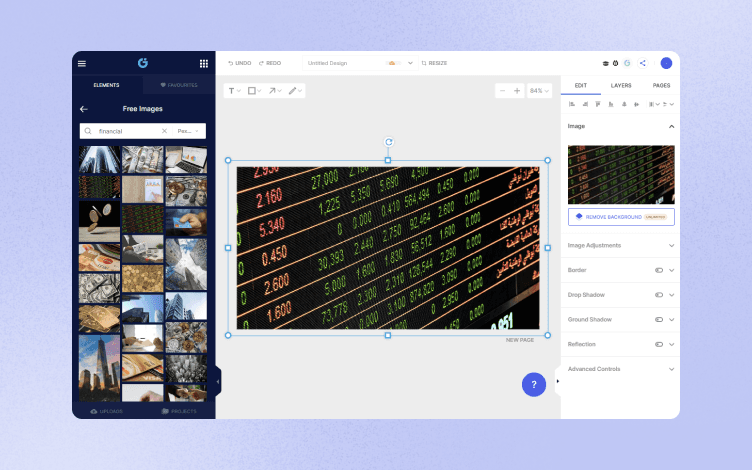The image size is (752, 470).
Task: Select the Shape rectangle tool
Action: (254, 91)
